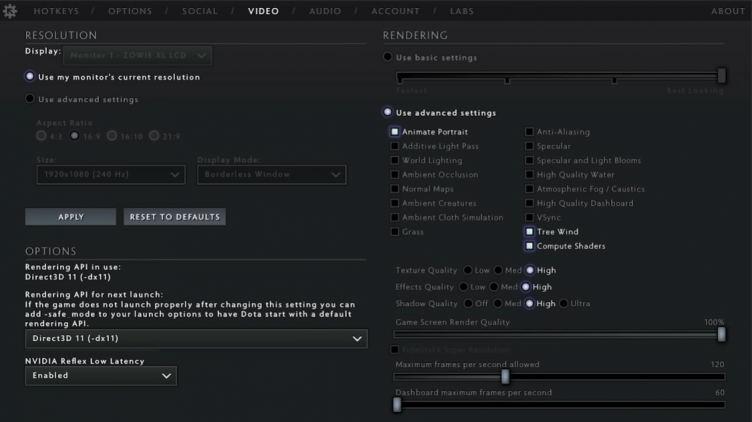
Task: Switch to the Audio tab
Action: pos(324,11)
